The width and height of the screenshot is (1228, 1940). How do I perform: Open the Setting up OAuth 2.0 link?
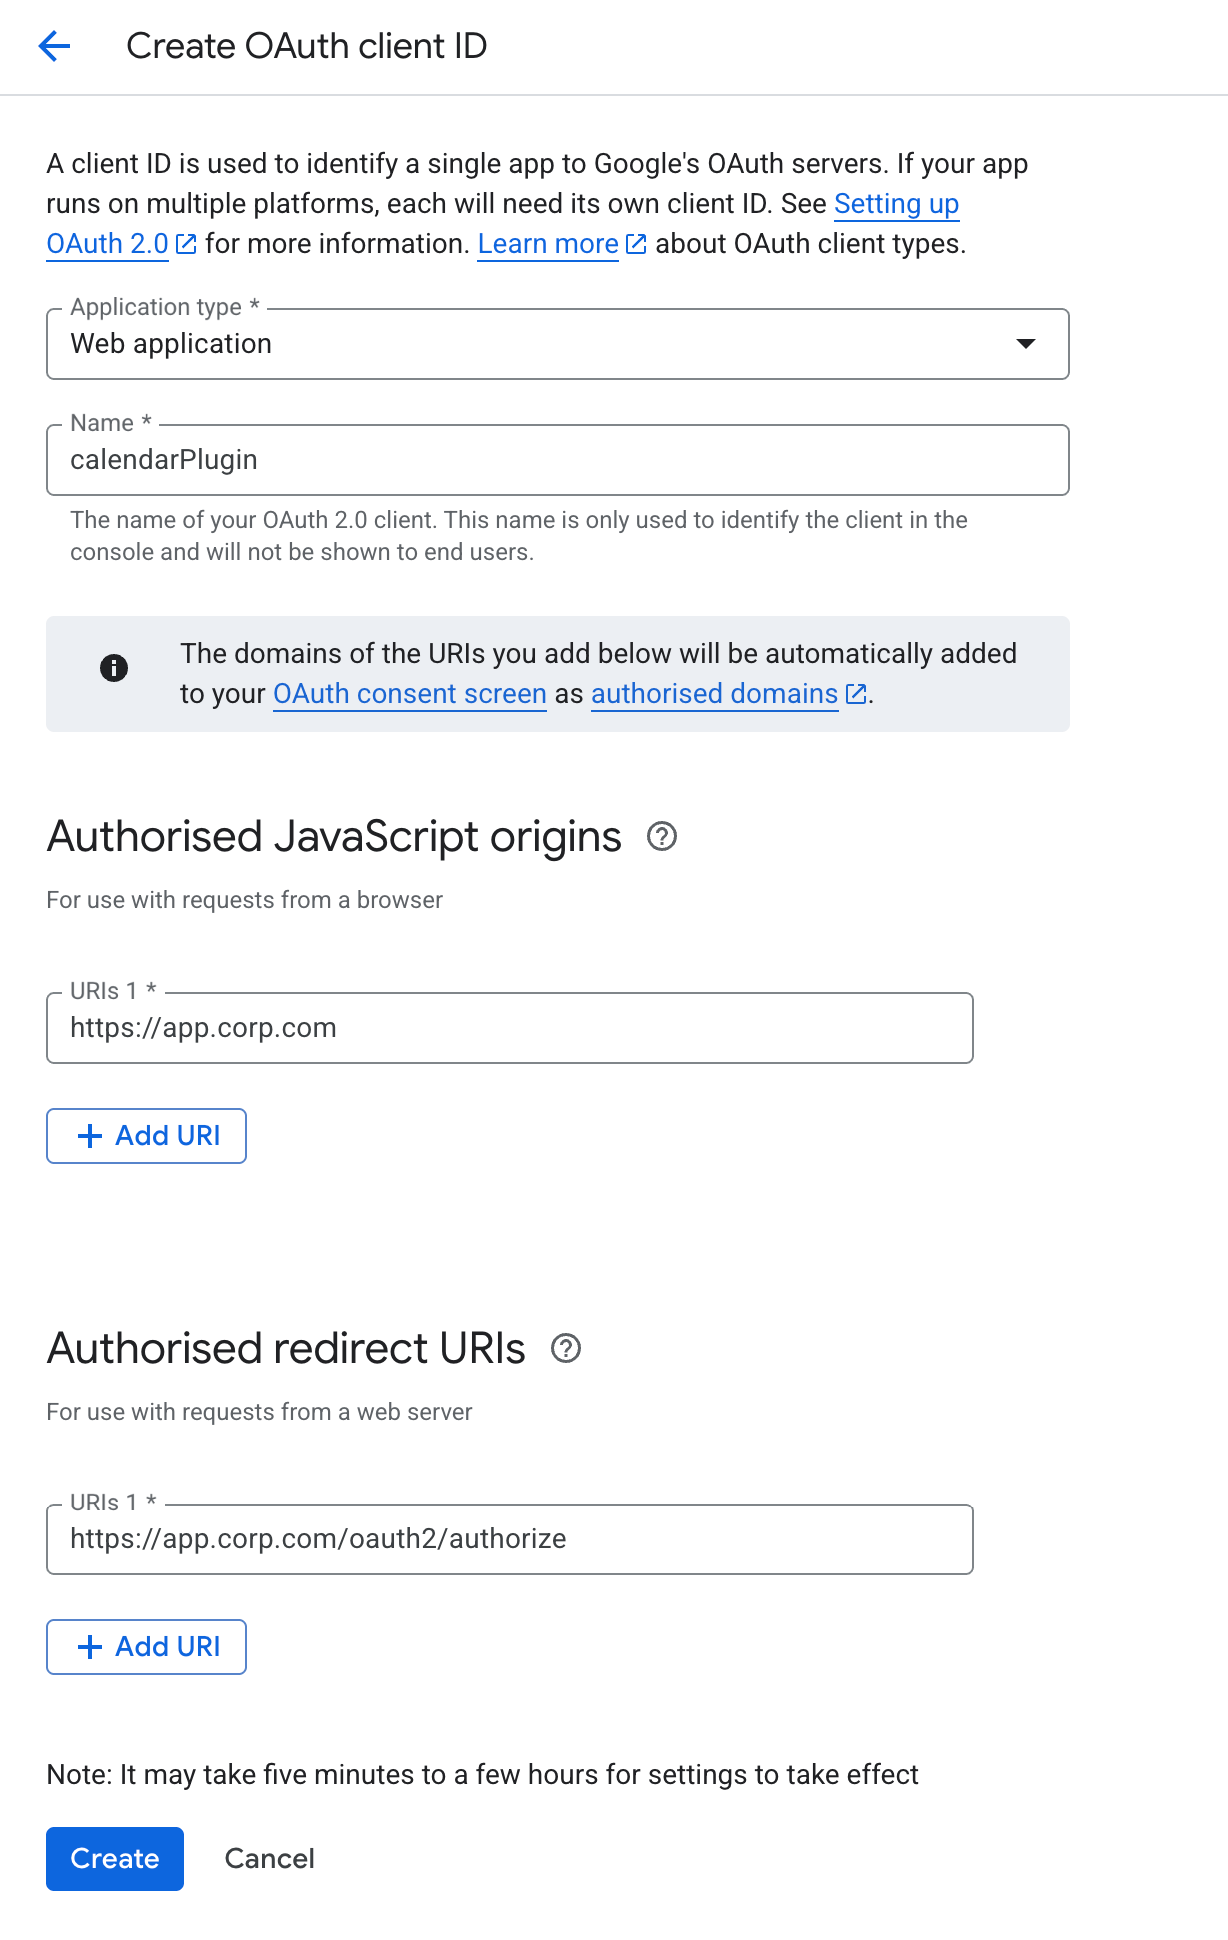pos(895,204)
